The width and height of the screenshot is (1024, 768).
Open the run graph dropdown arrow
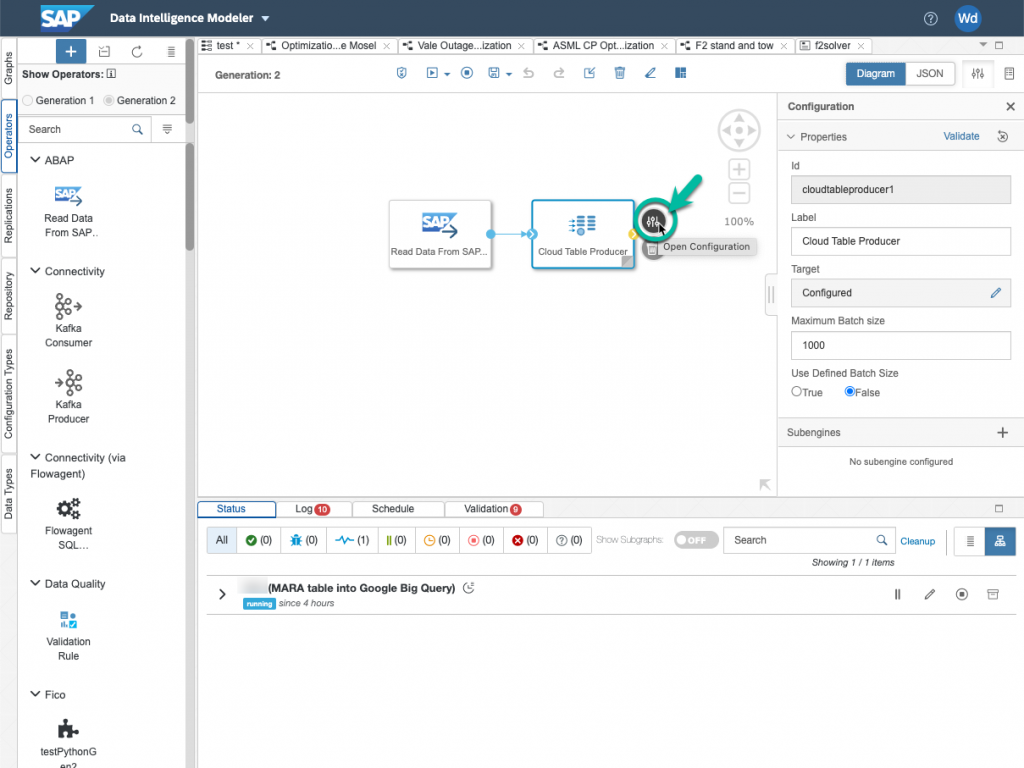point(448,73)
